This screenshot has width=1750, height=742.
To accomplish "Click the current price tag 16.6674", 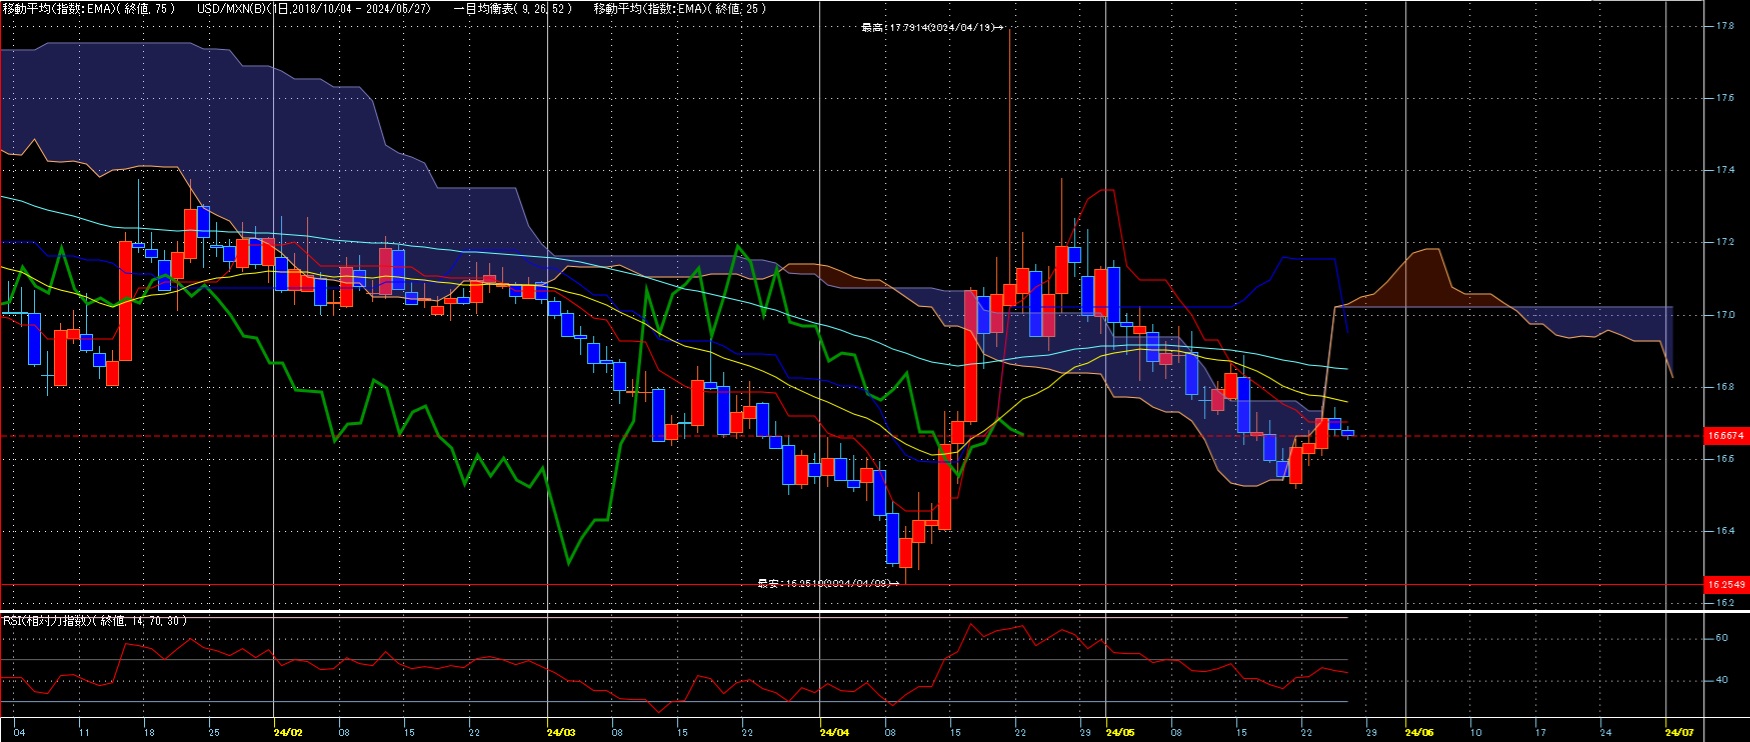I will 1725,436.
